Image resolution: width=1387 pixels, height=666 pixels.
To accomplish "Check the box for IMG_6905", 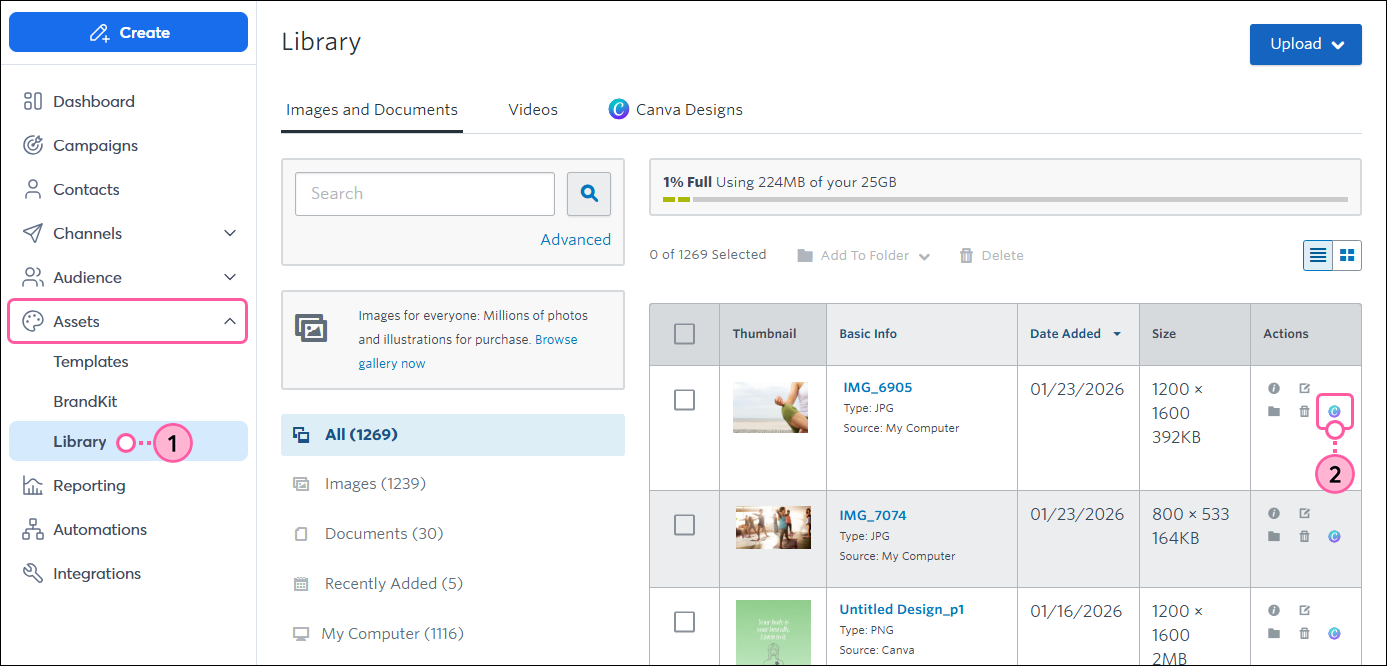I will 684,400.
